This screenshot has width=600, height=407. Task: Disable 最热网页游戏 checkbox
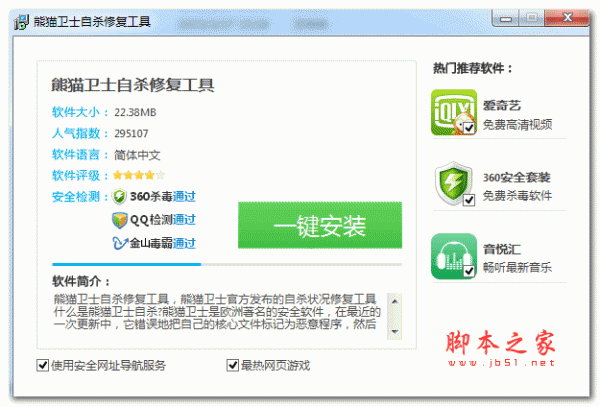(233, 365)
